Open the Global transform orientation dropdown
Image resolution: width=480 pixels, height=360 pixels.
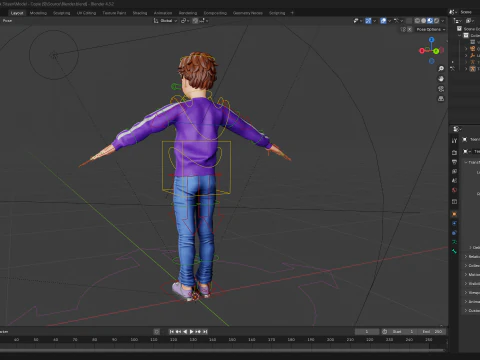click(x=165, y=21)
